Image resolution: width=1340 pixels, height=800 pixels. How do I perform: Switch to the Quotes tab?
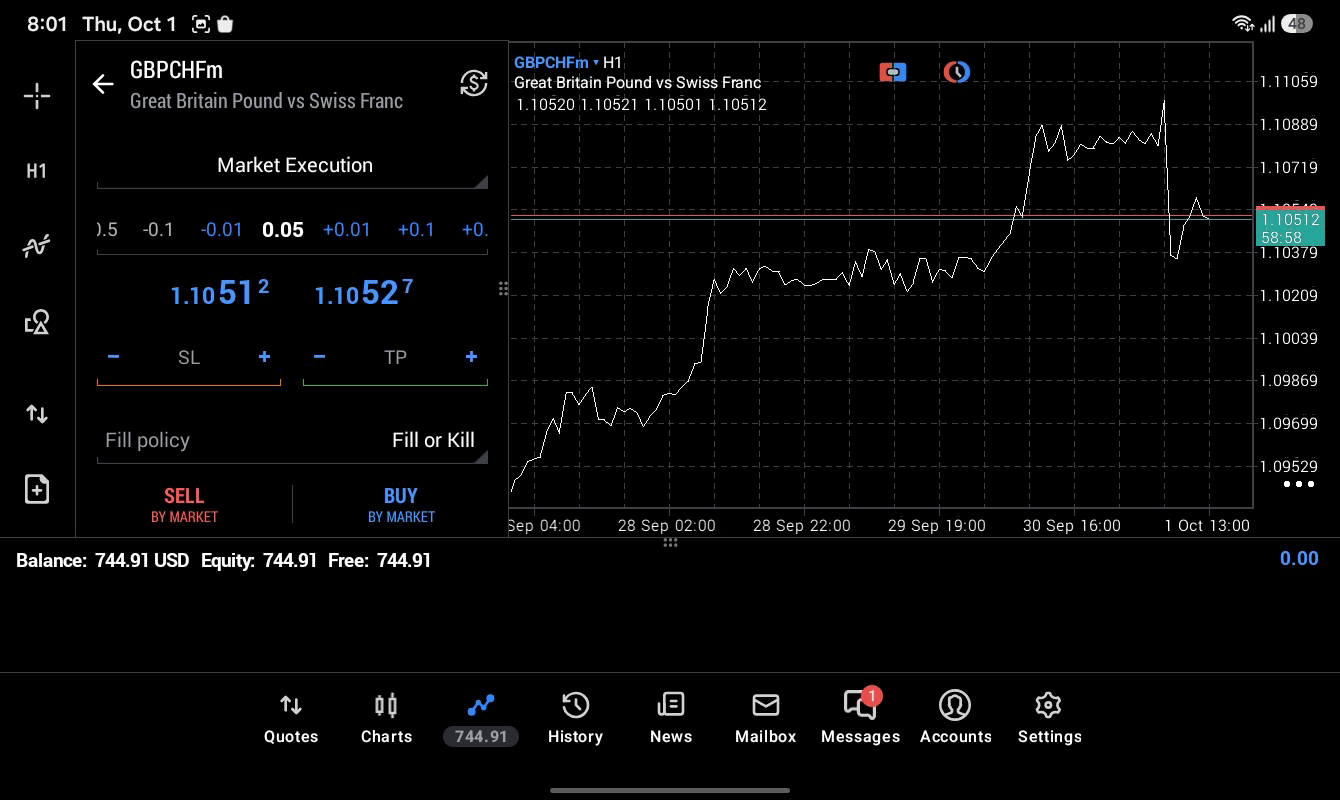coord(291,720)
